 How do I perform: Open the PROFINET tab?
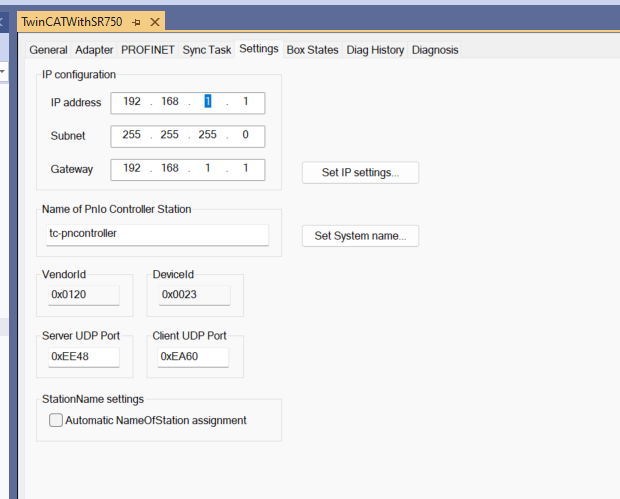(147, 50)
